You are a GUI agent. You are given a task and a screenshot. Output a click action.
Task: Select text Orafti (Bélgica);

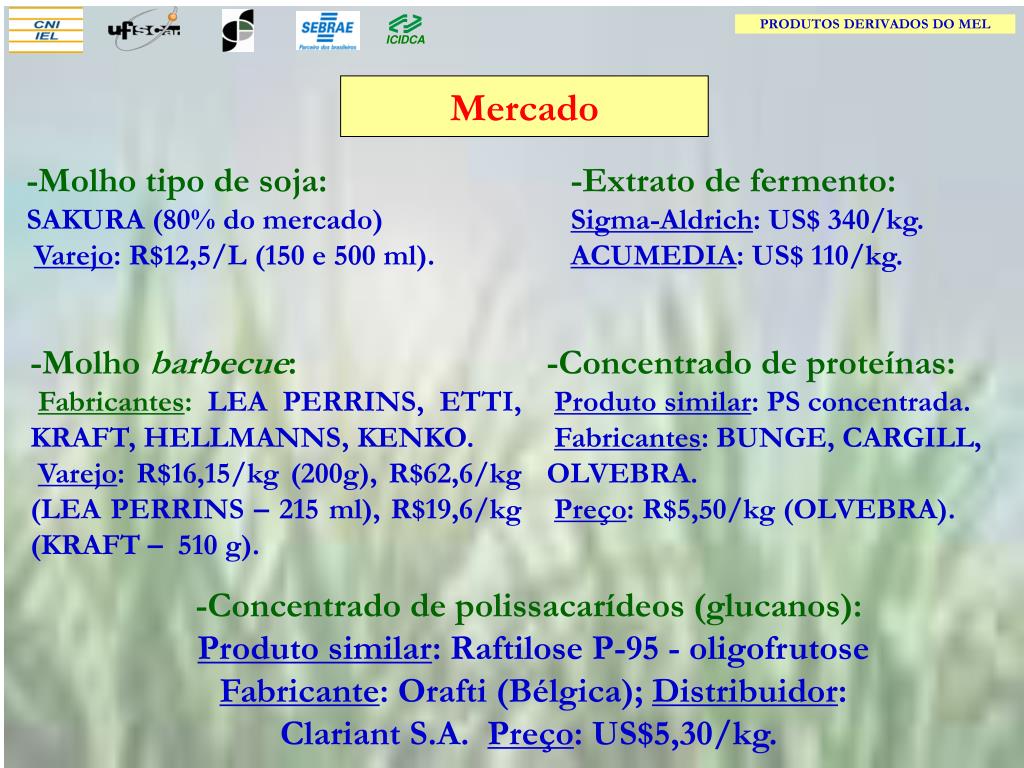tap(521, 691)
